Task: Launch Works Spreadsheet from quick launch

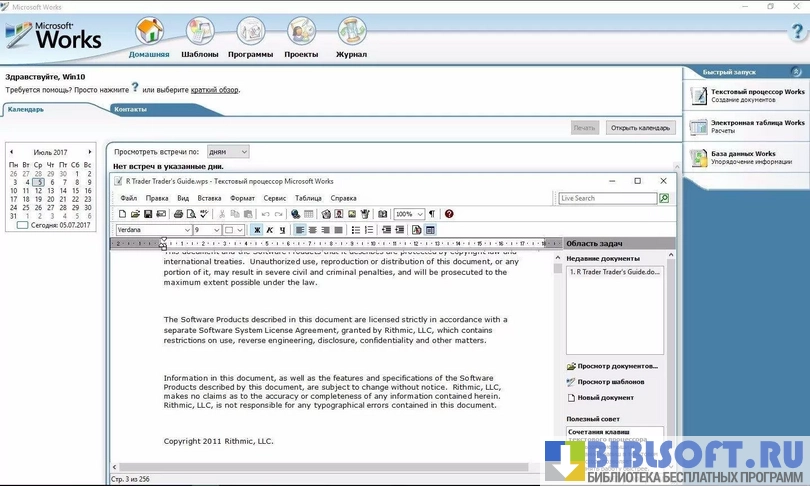Action: (x=746, y=126)
